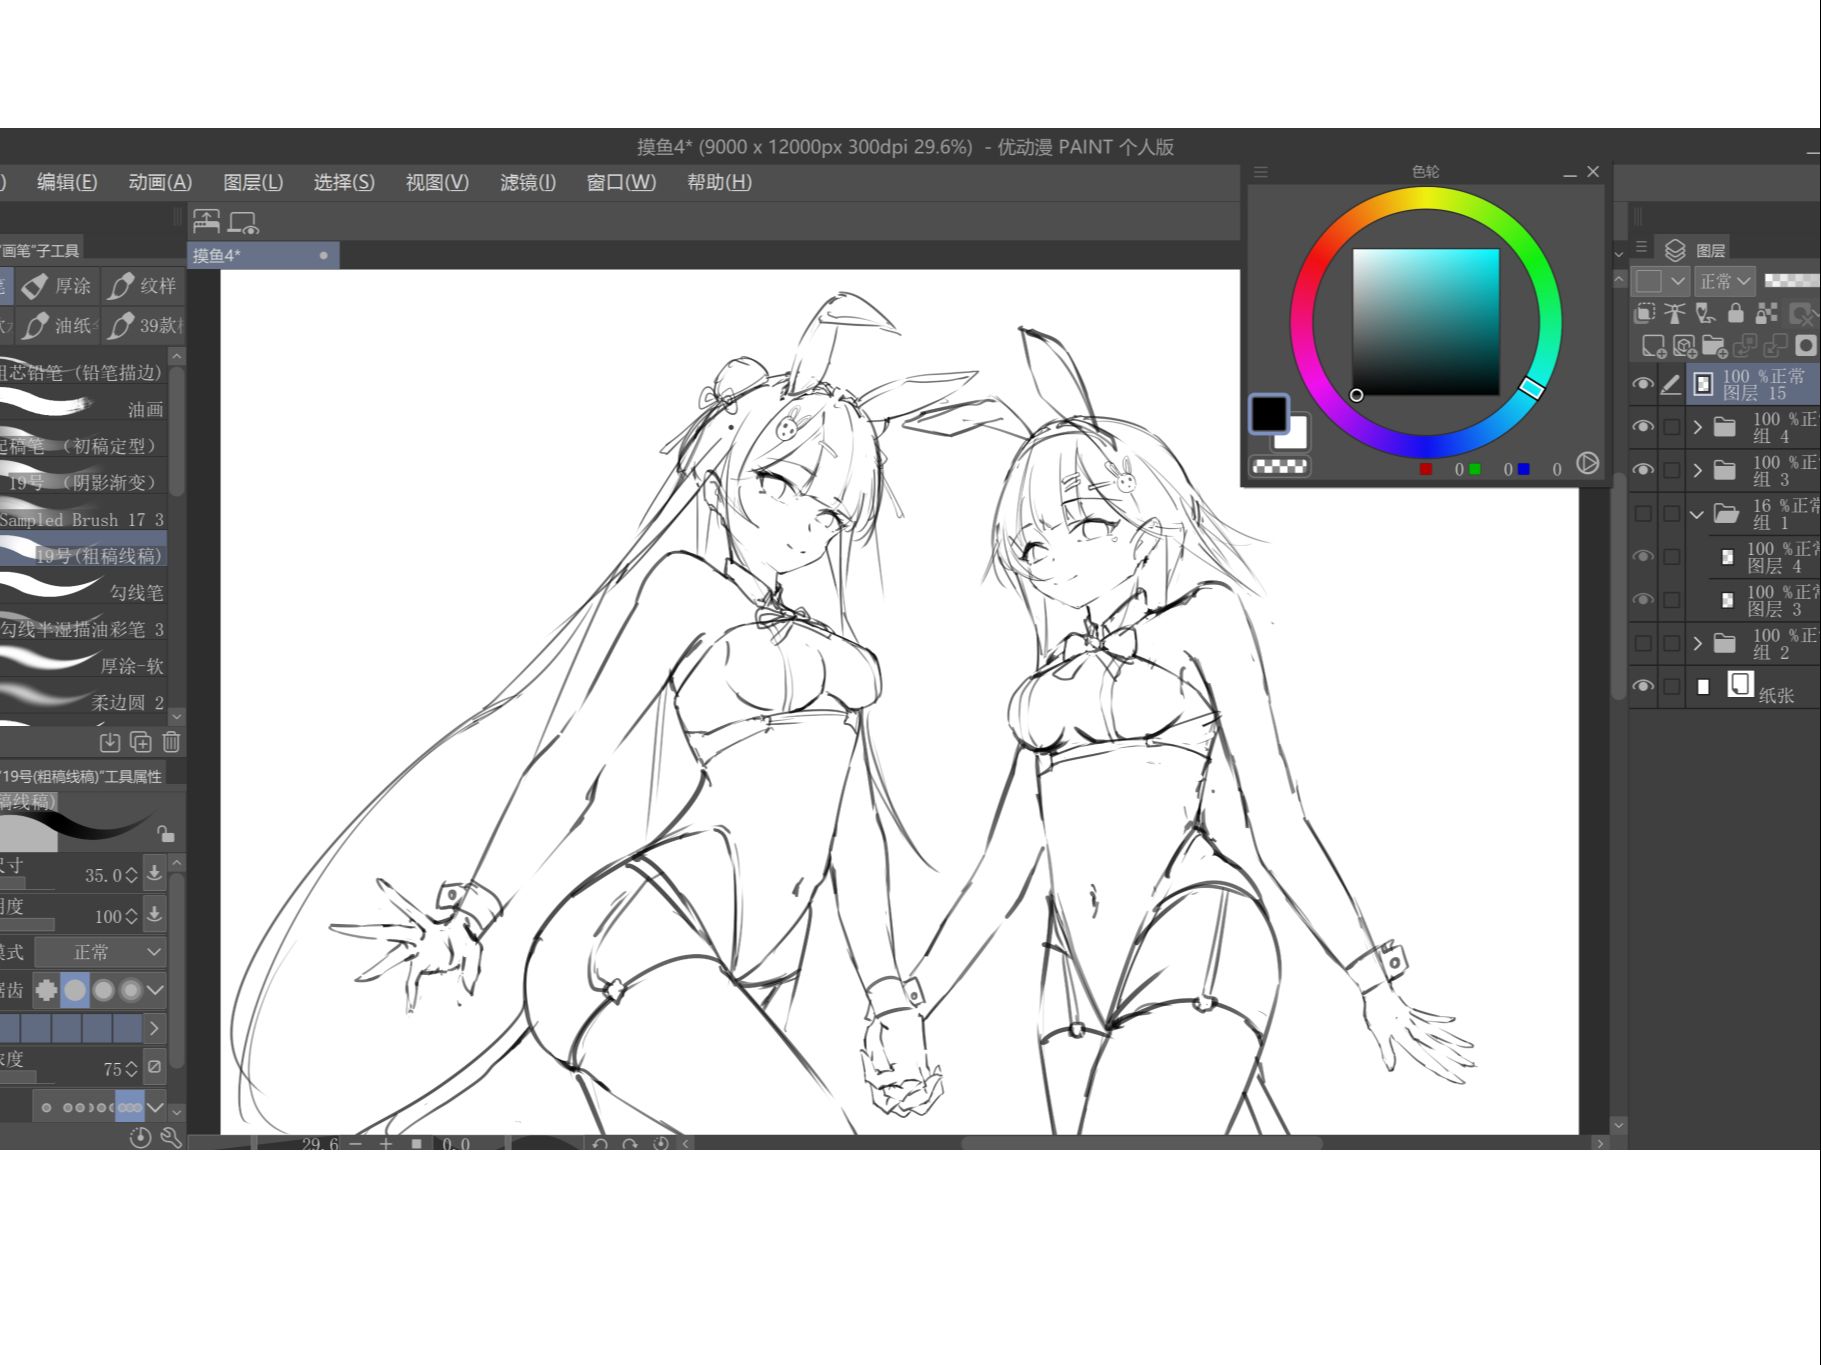Open the color wheel panel menu
The width and height of the screenshot is (1821, 1365).
coord(1260,172)
